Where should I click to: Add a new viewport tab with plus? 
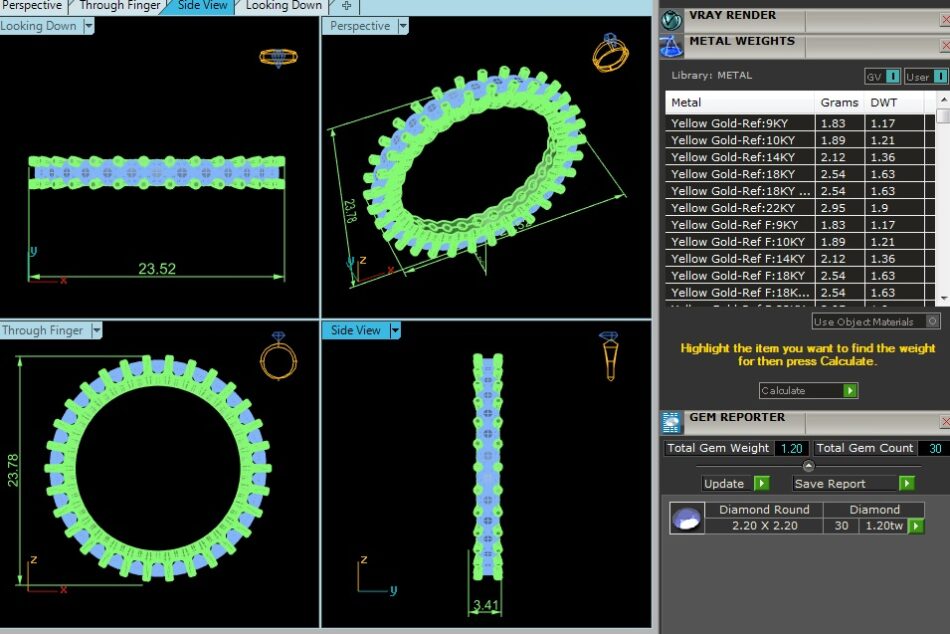pos(346,6)
